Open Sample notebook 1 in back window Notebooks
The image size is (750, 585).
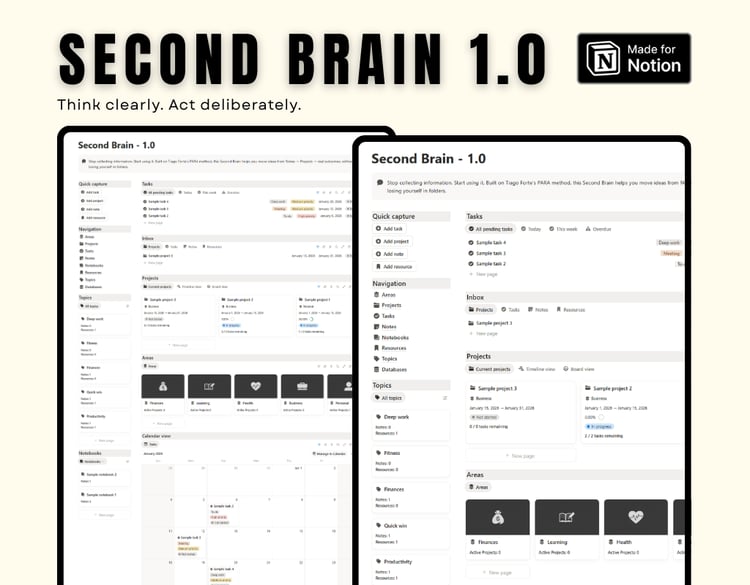(104, 497)
